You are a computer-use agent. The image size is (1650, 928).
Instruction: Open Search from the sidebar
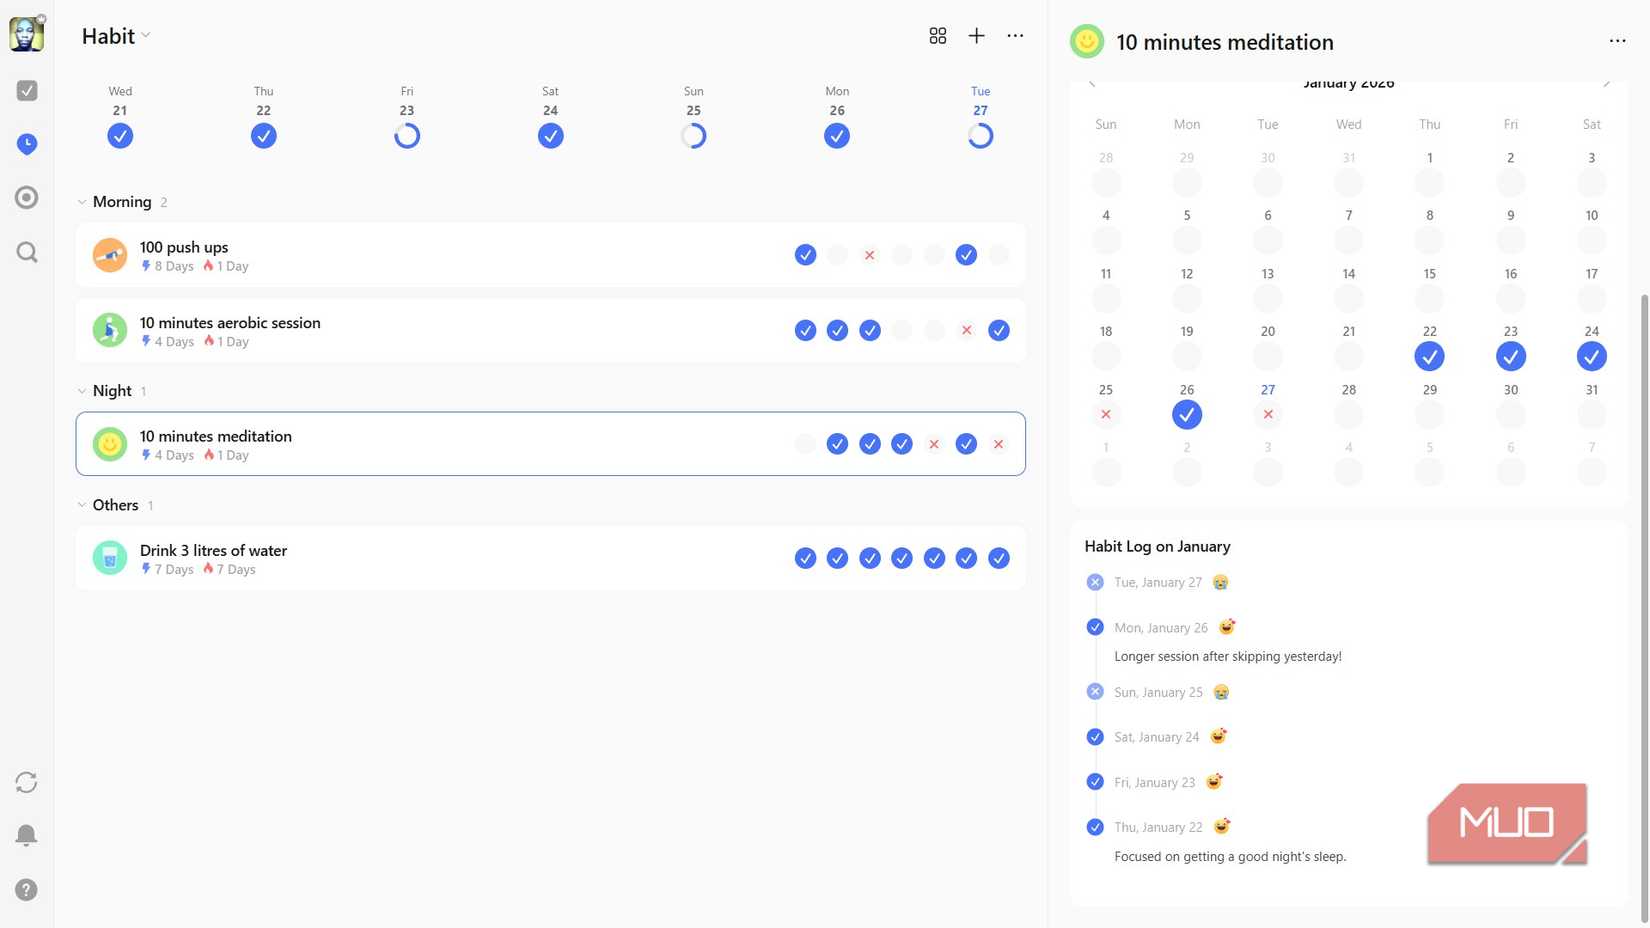[x=27, y=252]
